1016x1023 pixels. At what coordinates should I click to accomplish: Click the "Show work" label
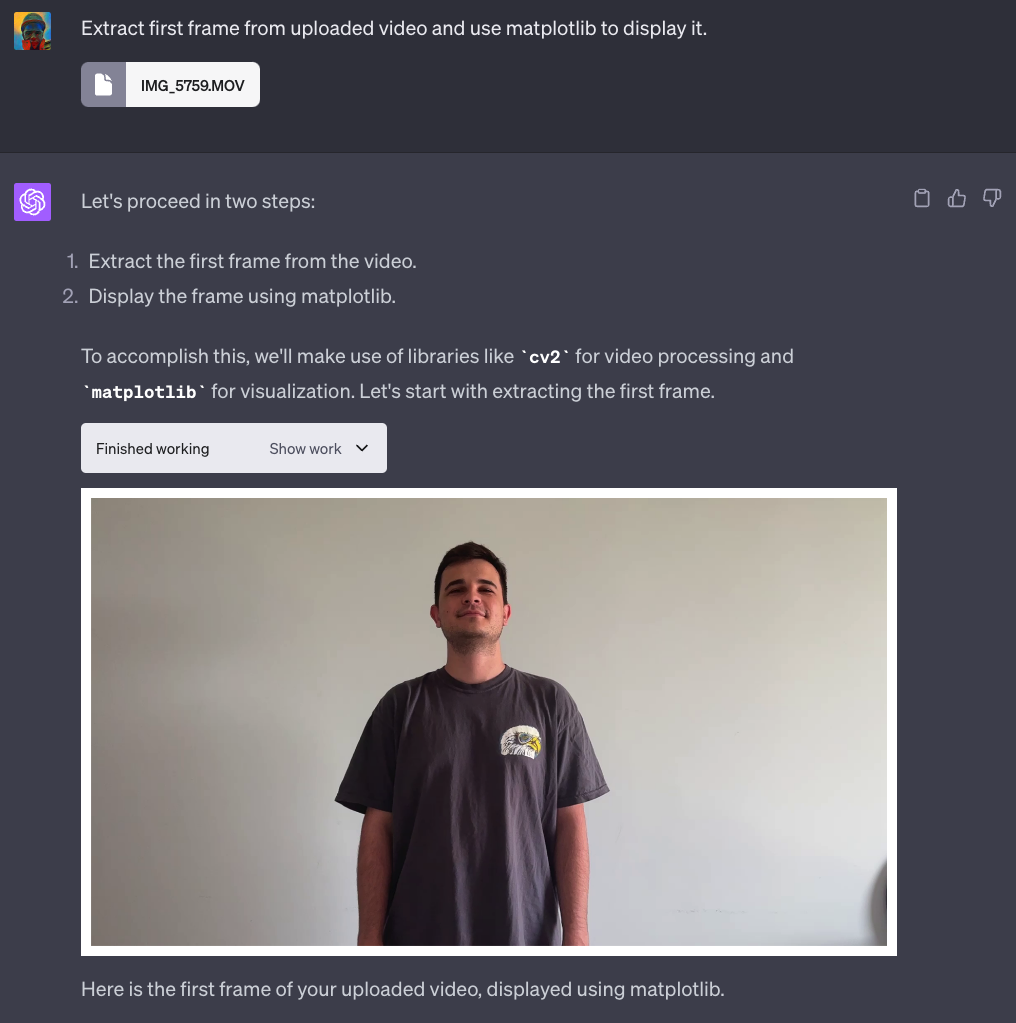coord(305,449)
